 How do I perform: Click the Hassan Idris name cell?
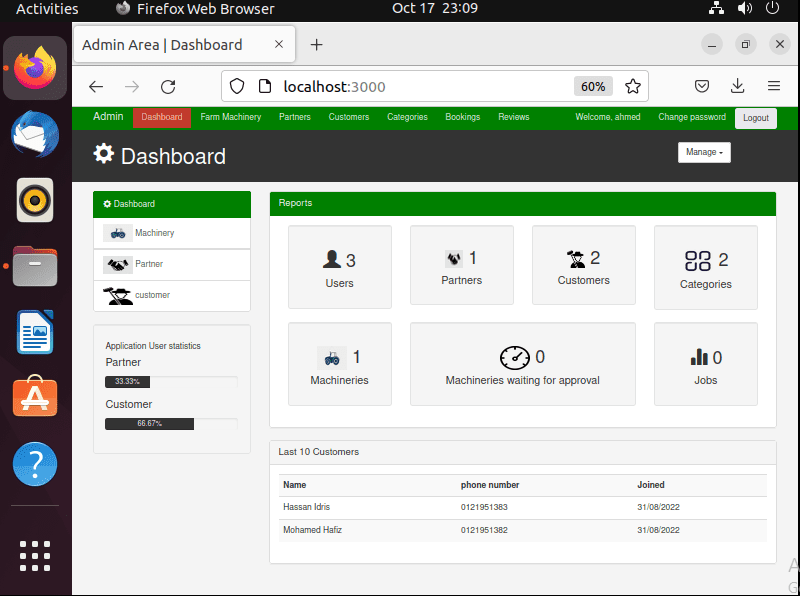point(307,507)
